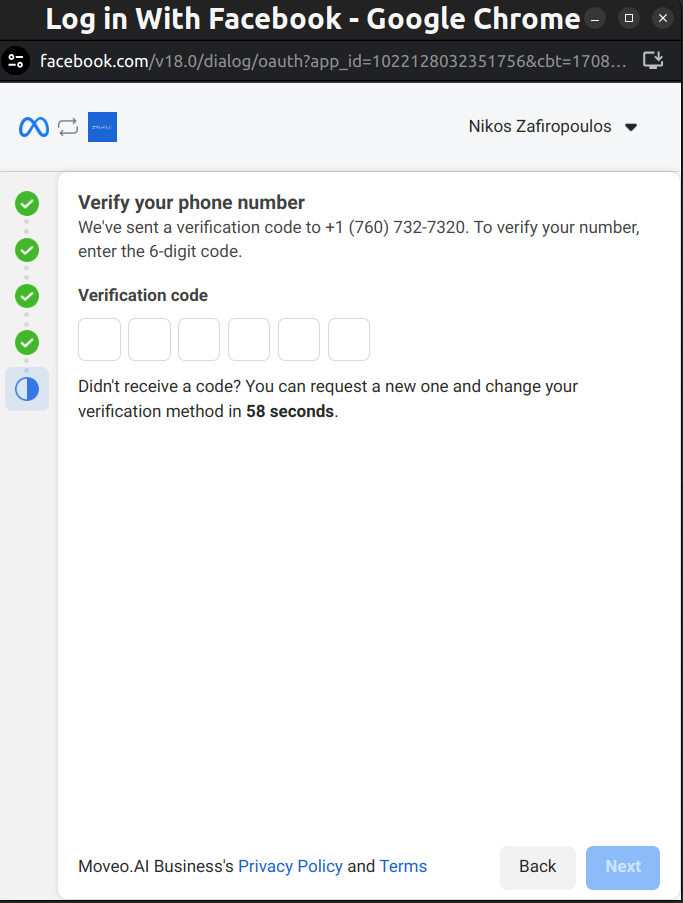This screenshot has height=903, width=683.
Task: Click the sync arrows icon between logos
Action: pyautogui.click(x=68, y=127)
